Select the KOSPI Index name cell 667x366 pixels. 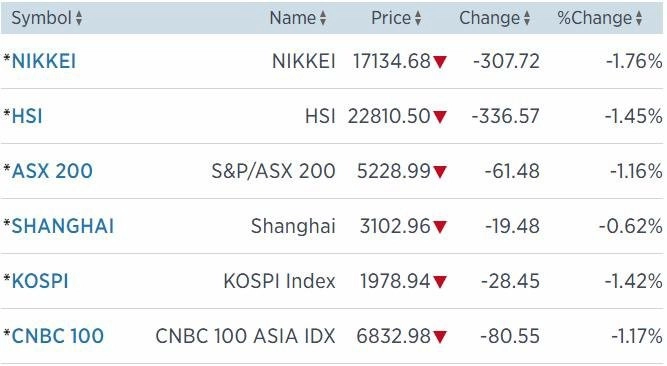click(x=279, y=281)
